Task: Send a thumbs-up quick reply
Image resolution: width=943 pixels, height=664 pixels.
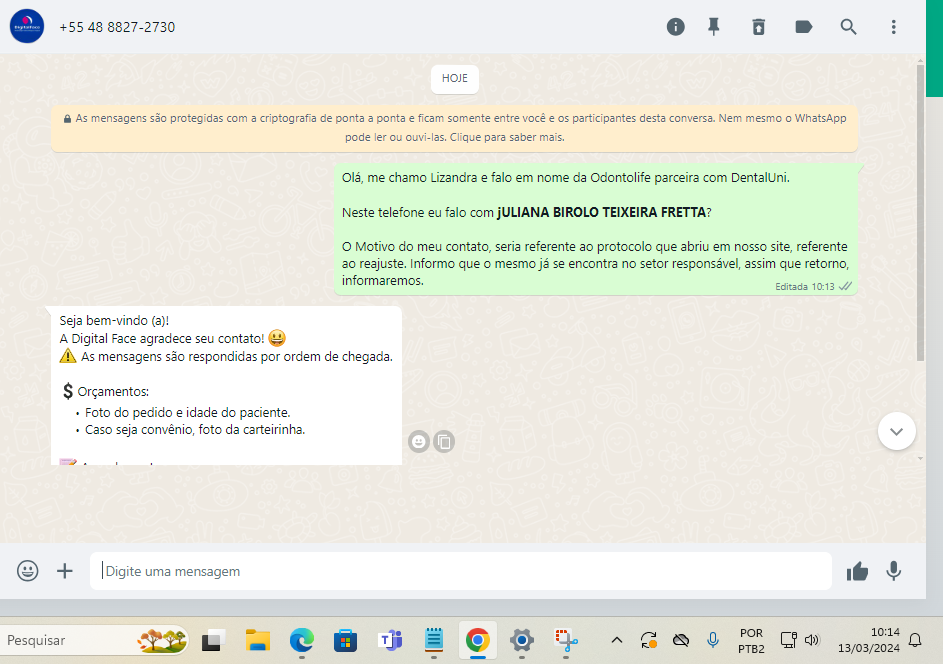Action: point(857,571)
